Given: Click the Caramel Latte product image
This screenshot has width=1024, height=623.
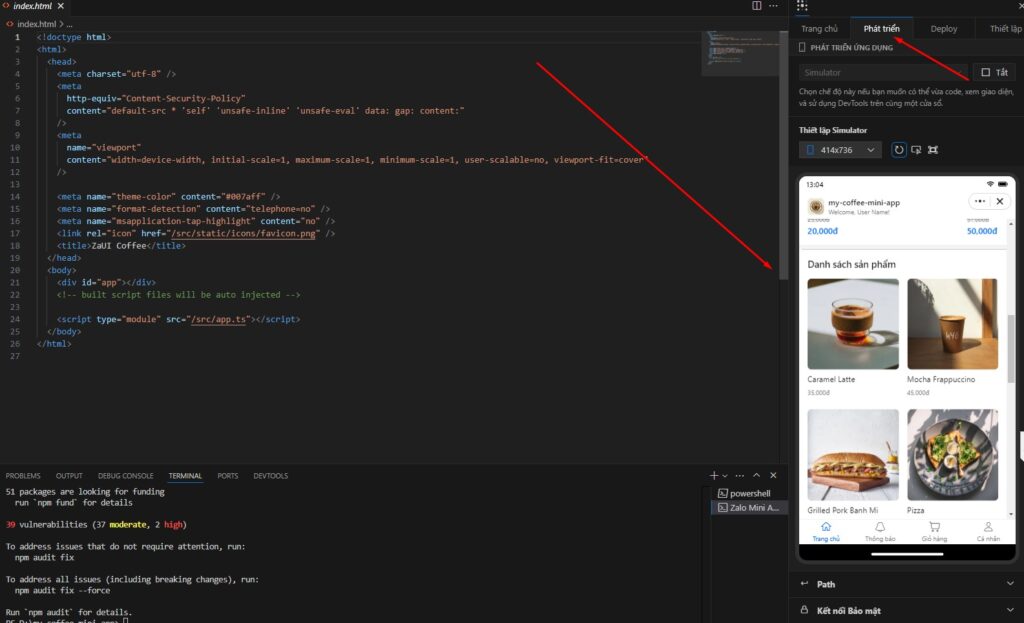Looking at the screenshot, I should click(852, 324).
